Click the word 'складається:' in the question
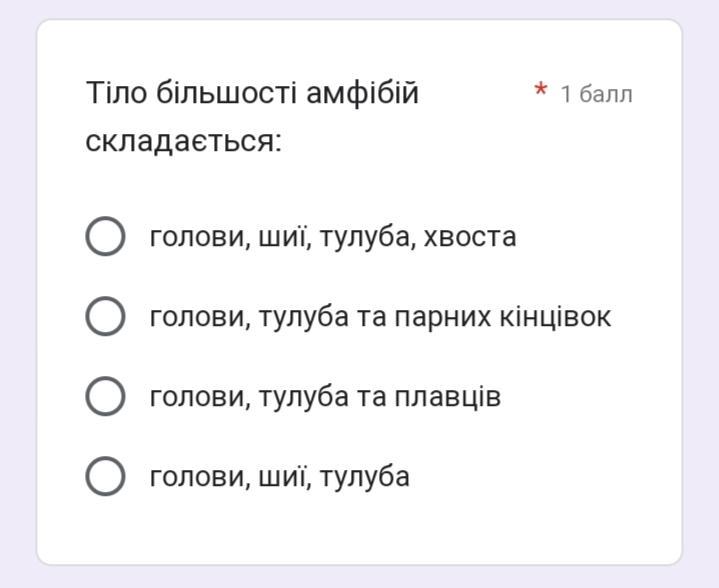The width and height of the screenshot is (719, 588). (x=183, y=141)
